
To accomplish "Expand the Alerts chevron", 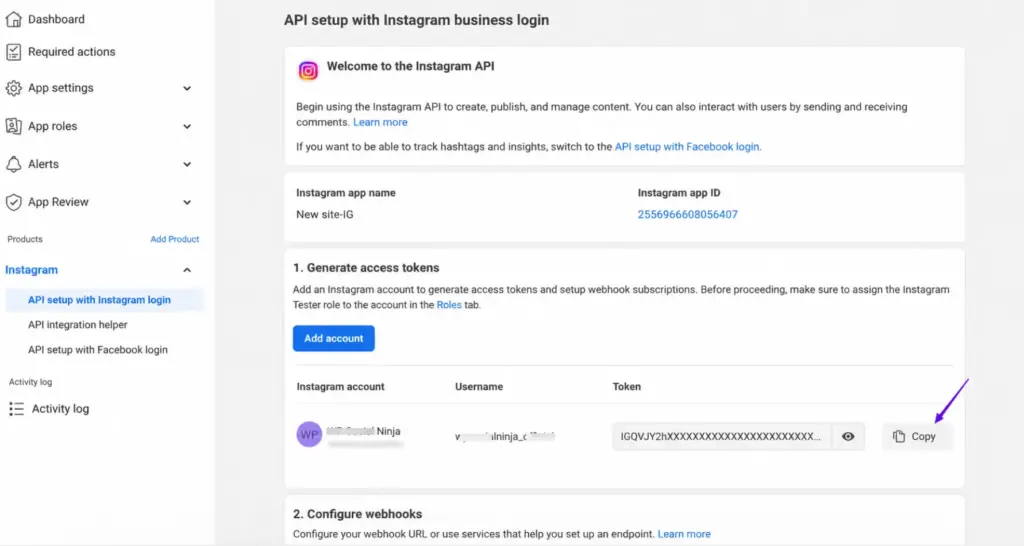I will coord(187,164).
